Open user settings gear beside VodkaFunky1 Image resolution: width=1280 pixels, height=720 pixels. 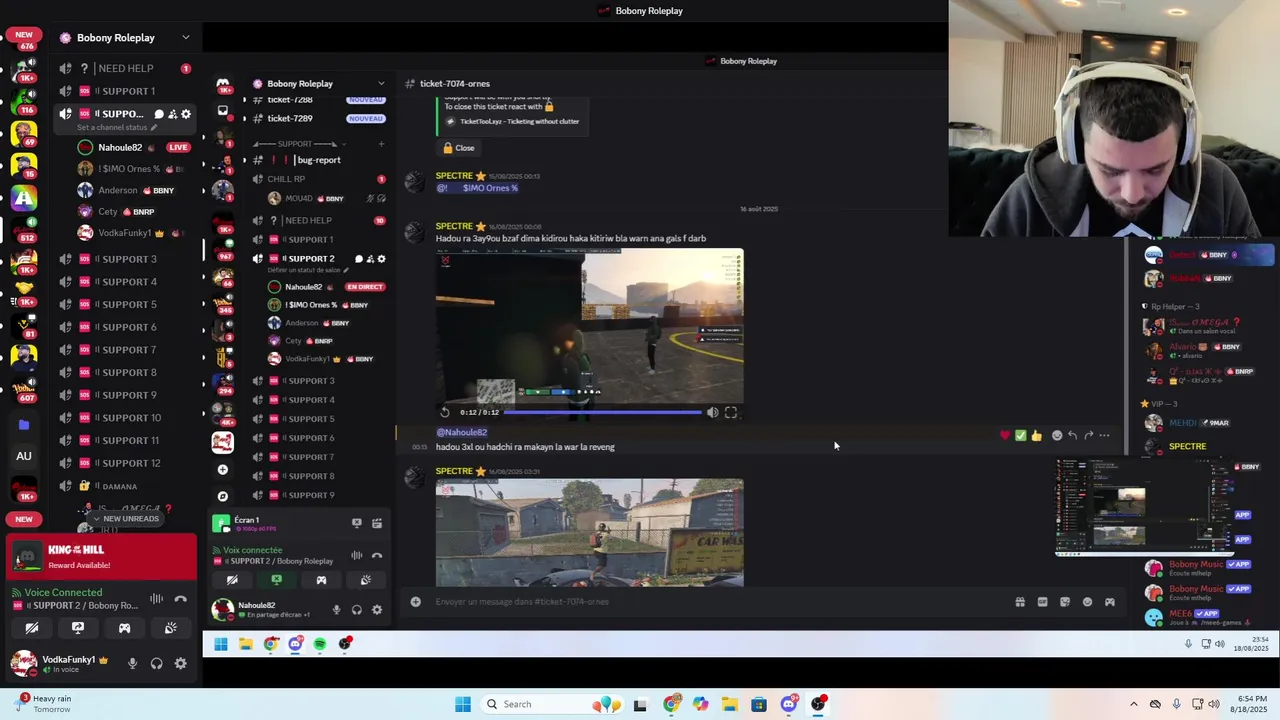tap(180, 663)
